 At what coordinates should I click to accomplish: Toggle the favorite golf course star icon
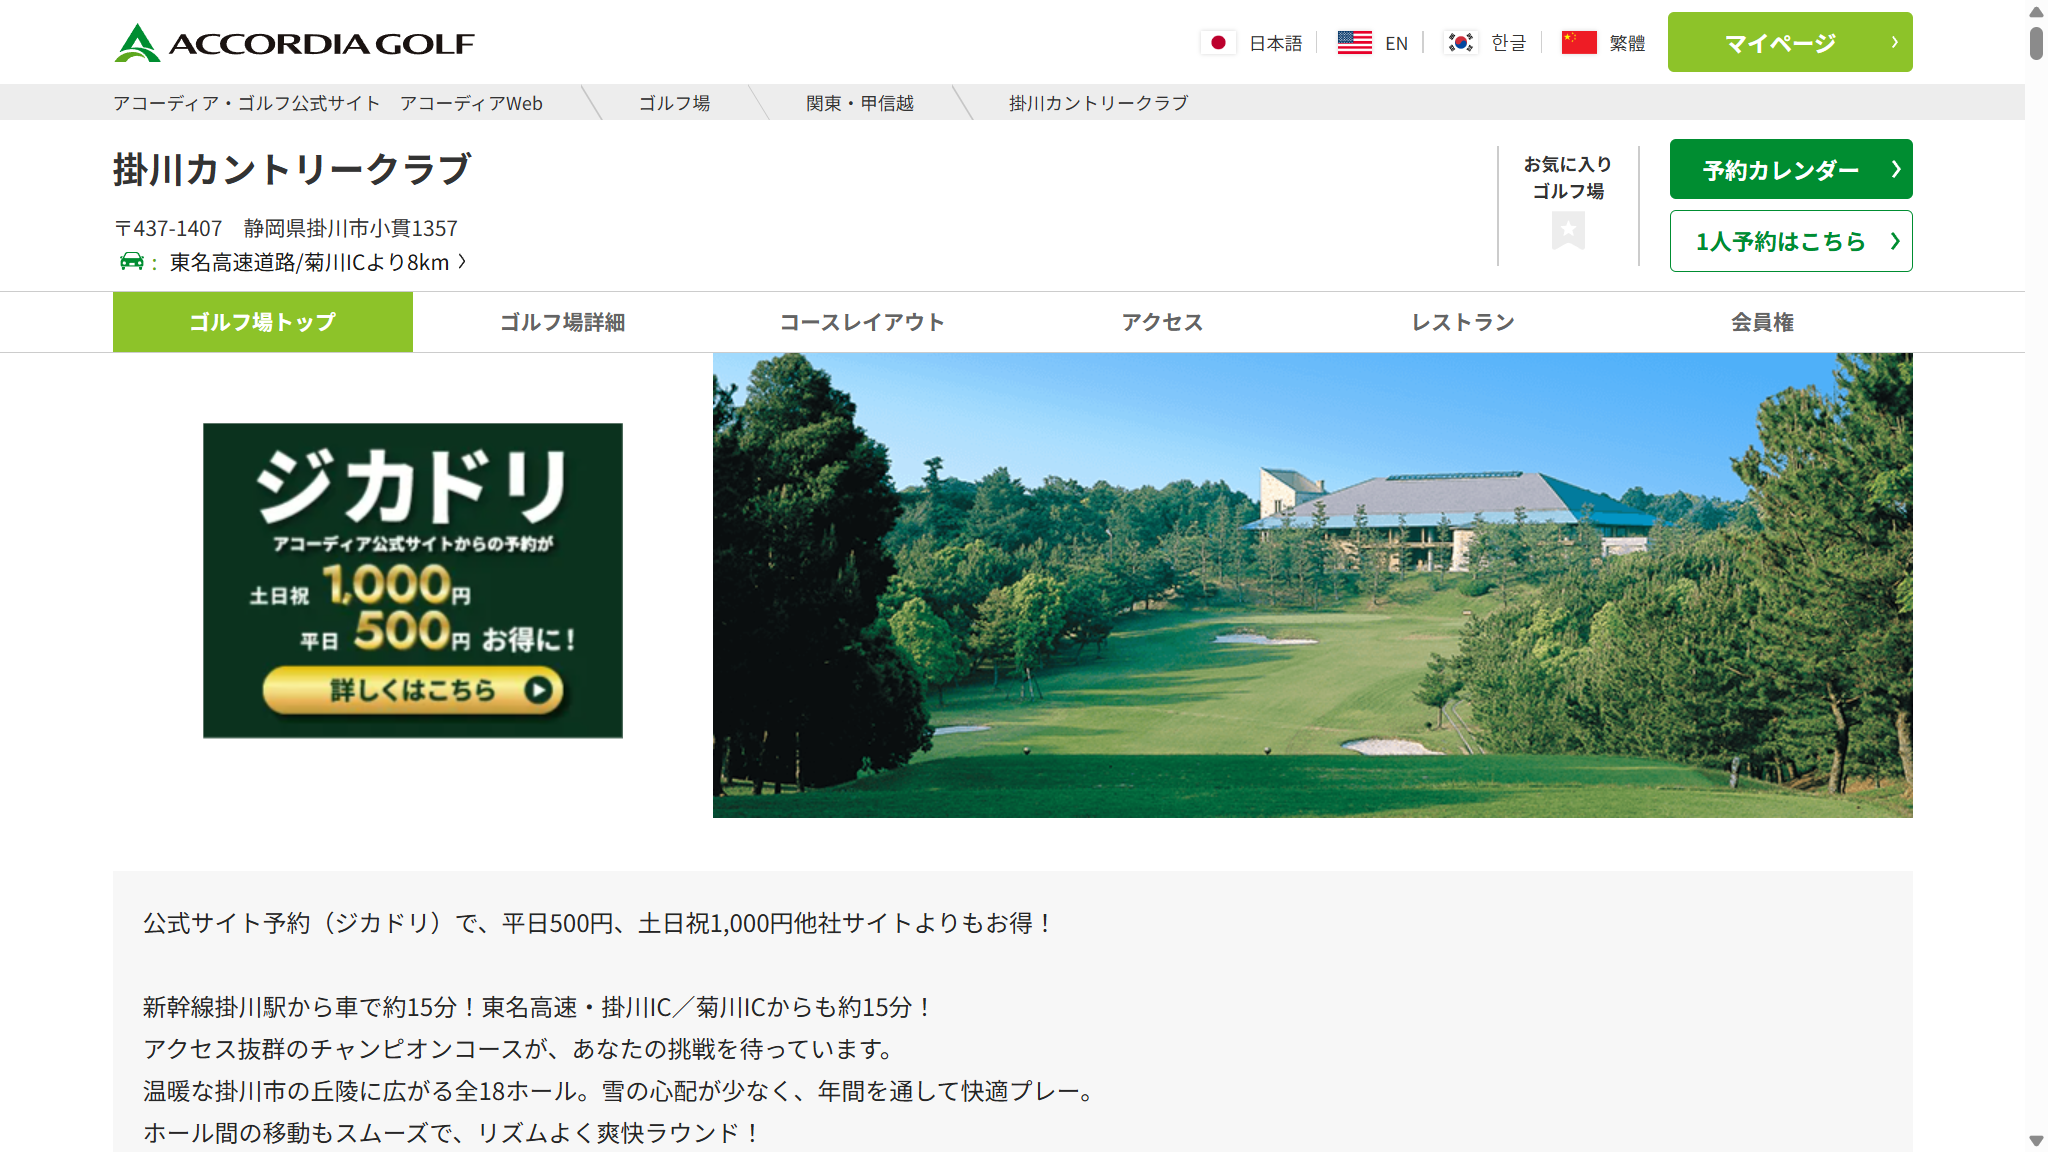click(1568, 231)
